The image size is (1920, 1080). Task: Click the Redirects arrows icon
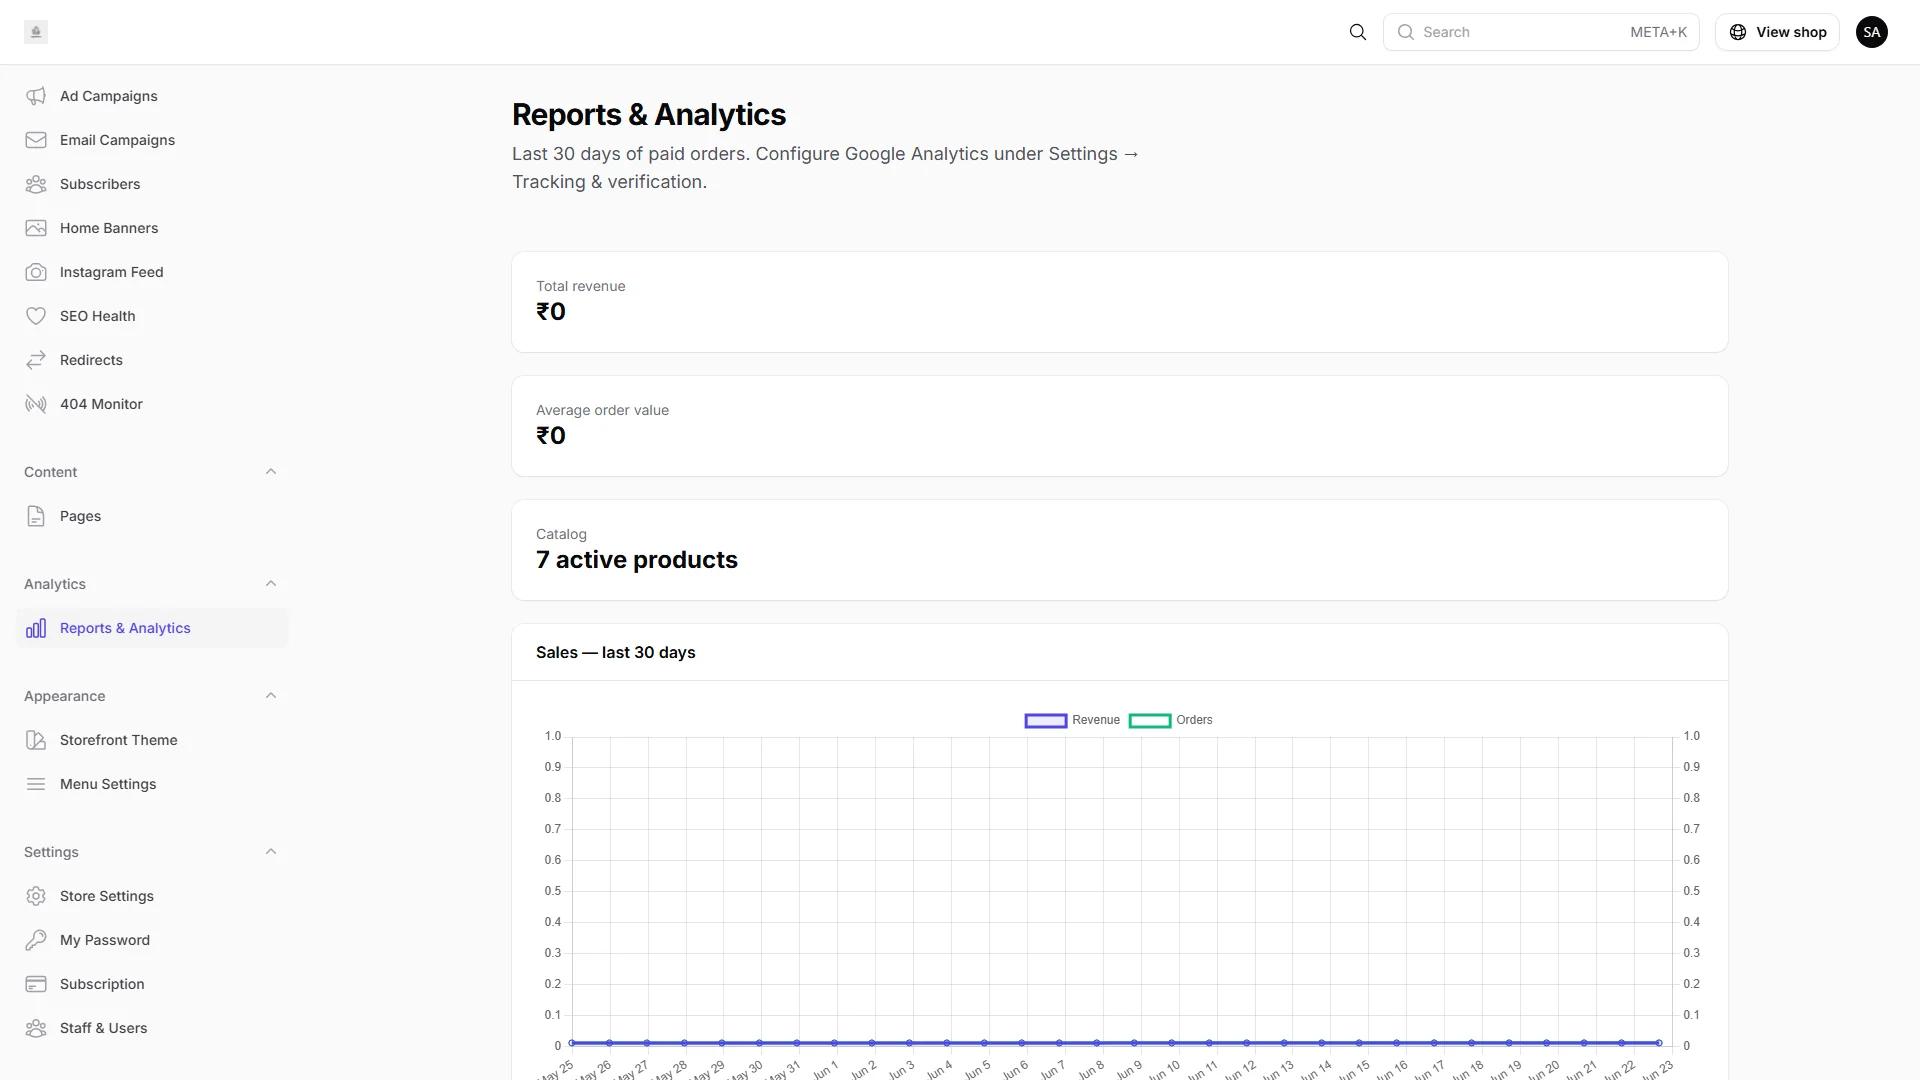pos(36,360)
